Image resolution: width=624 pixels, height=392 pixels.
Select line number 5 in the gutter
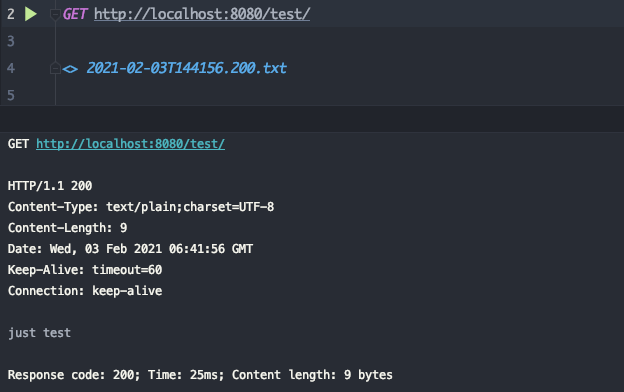[11, 96]
